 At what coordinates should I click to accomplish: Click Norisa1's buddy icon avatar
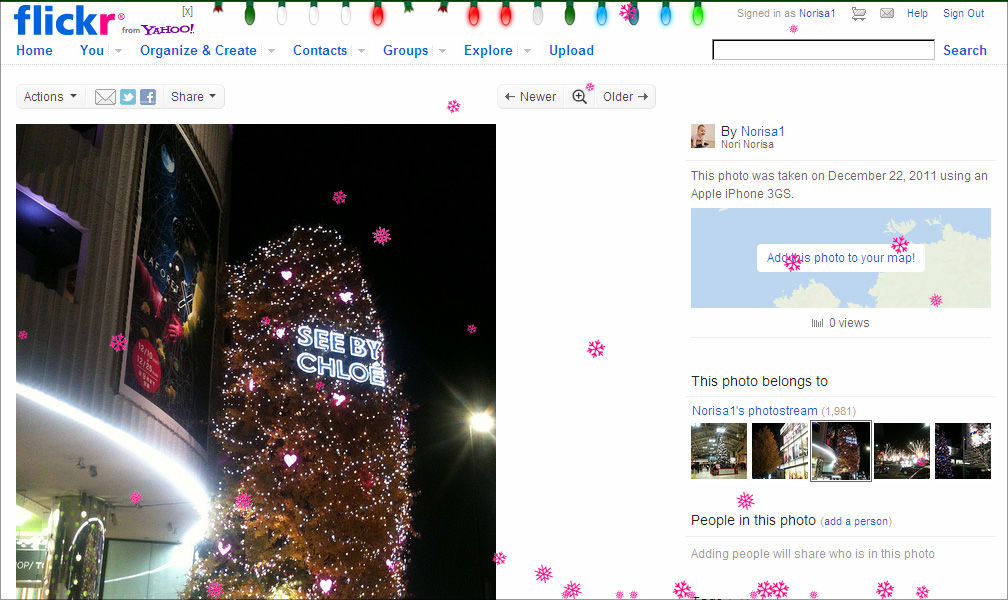703,136
